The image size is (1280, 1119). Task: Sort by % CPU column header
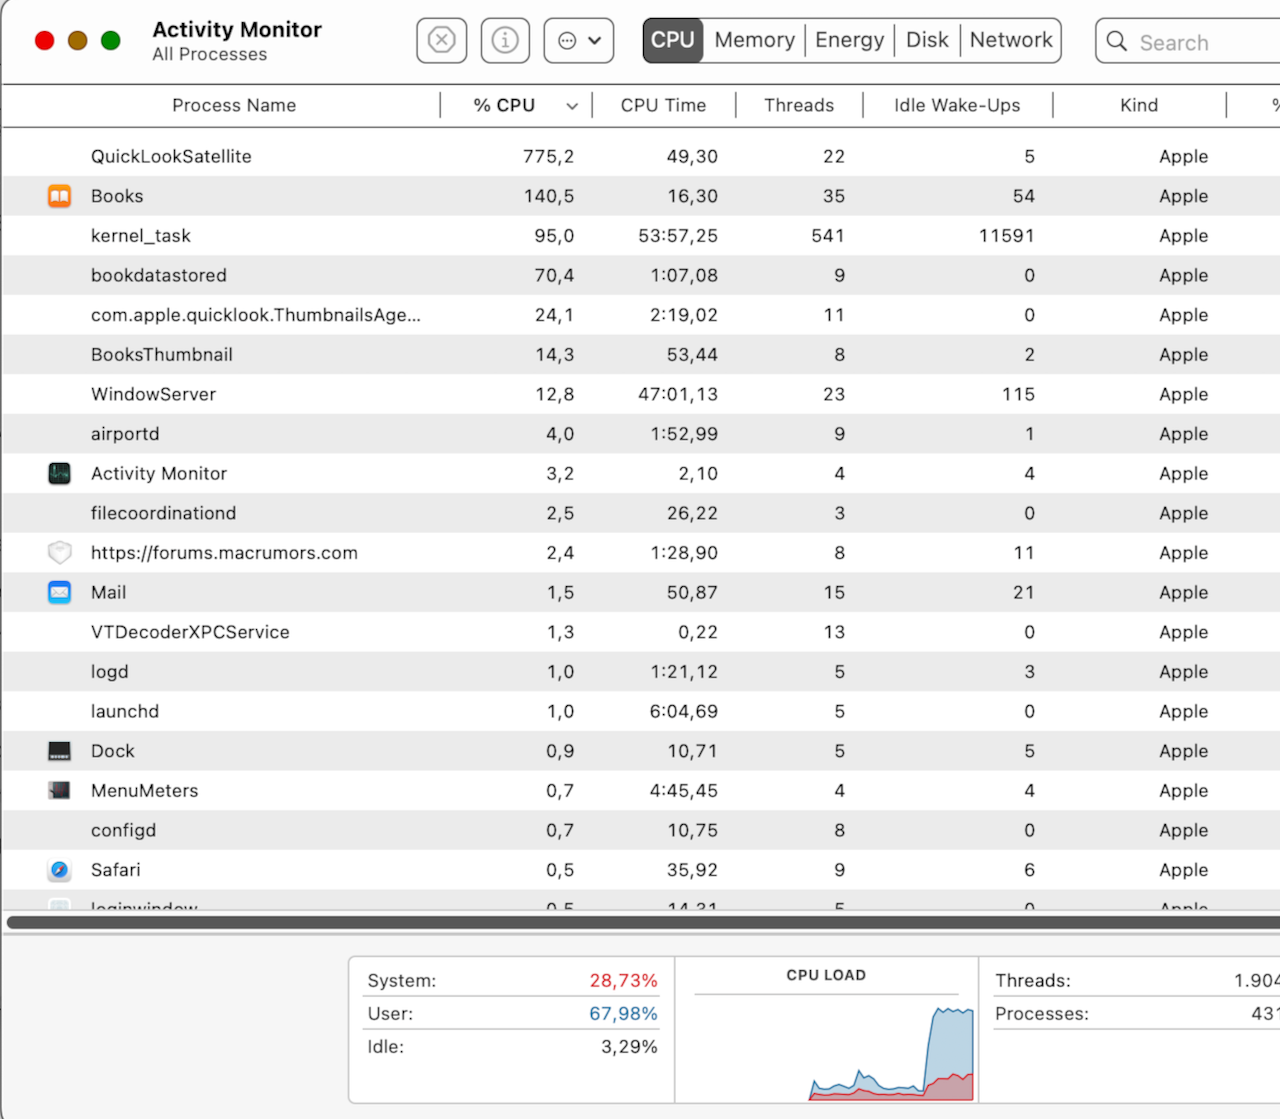point(504,105)
